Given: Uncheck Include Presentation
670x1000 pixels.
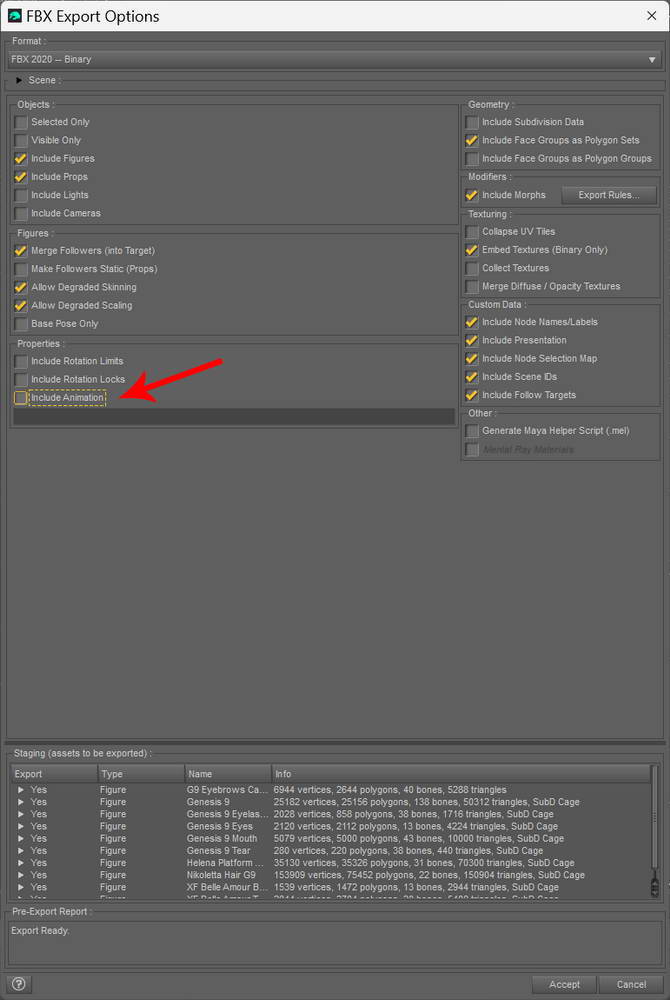Looking at the screenshot, I should click(472, 341).
